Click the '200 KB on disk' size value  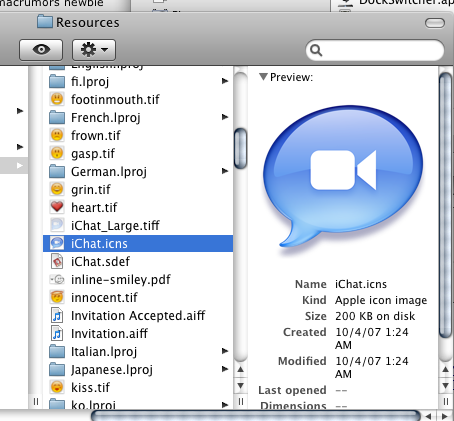pos(375,316)
